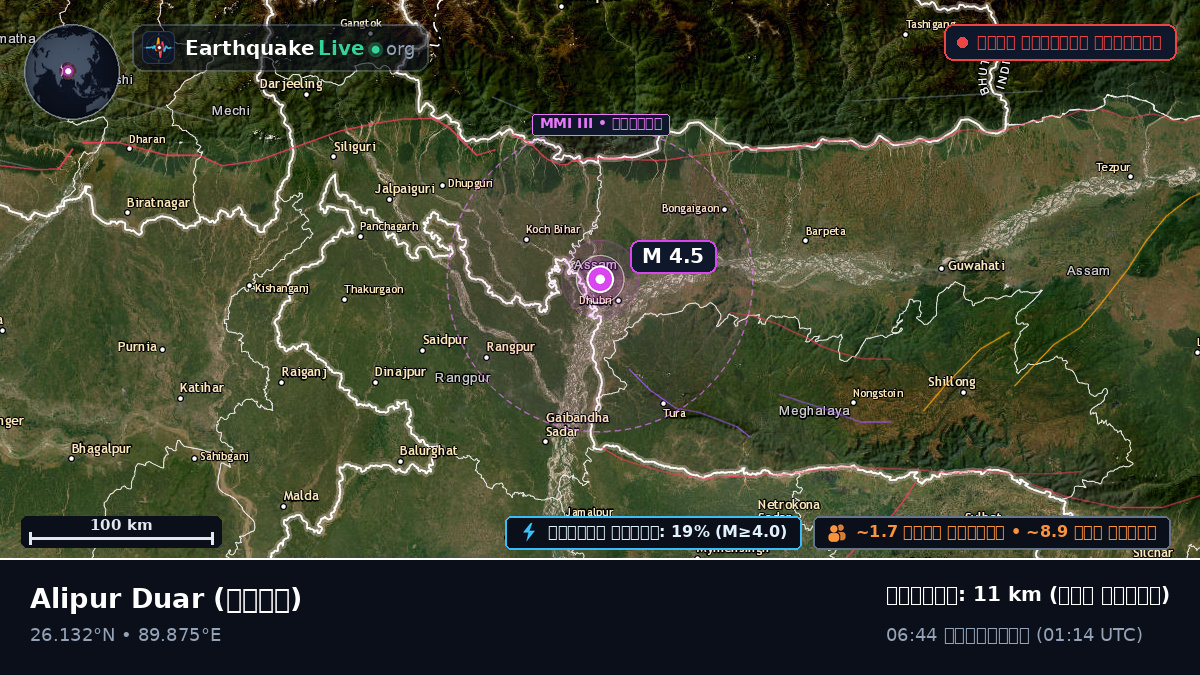The width and height of the screenshot is (1200, 675).
Task: Click the lightning bolt aftershock icon
Action: pyautogui.click(x=529, y=533)
